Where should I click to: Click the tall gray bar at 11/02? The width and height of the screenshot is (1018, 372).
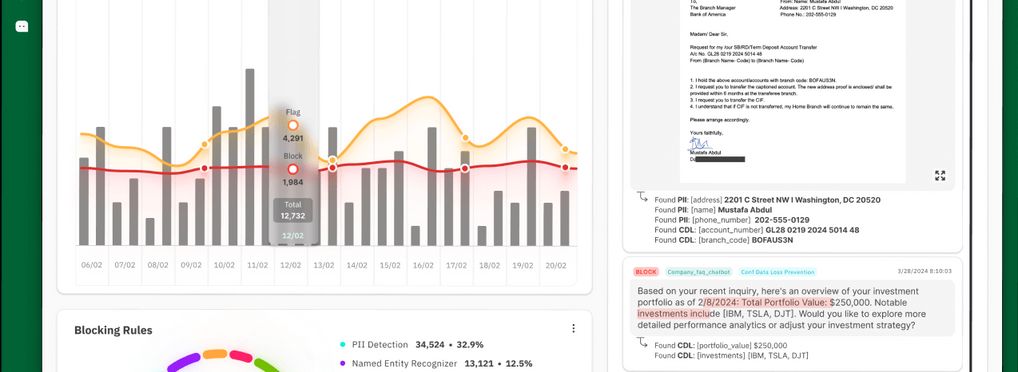click(x=250, y=156)
